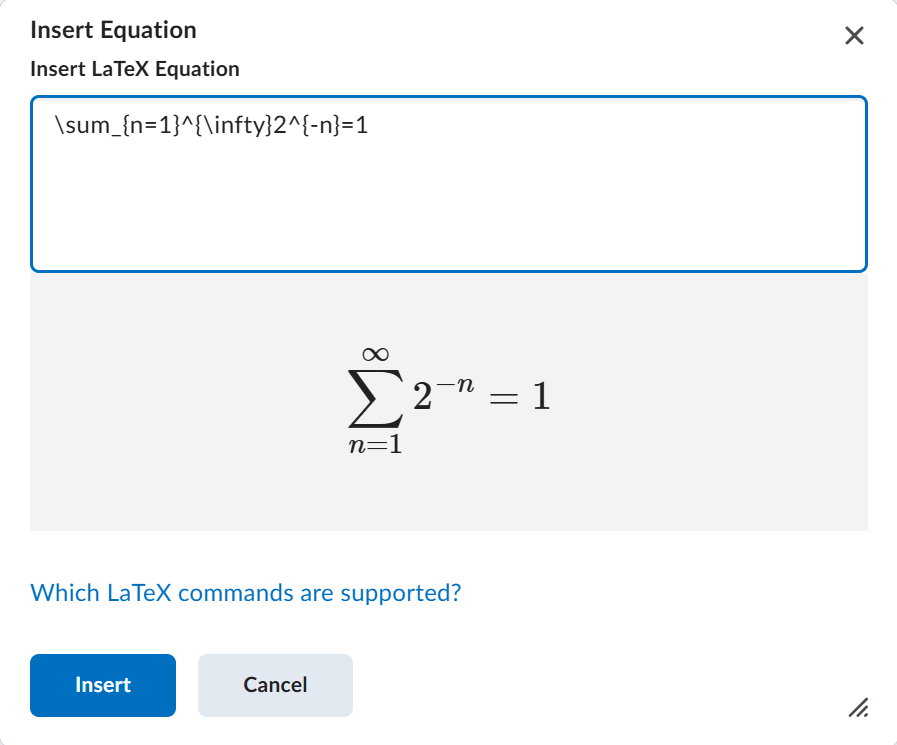The width and height of the screenshot is (897, 745).
Task: Click the Insert Equation title text
Action: (113, 30)
